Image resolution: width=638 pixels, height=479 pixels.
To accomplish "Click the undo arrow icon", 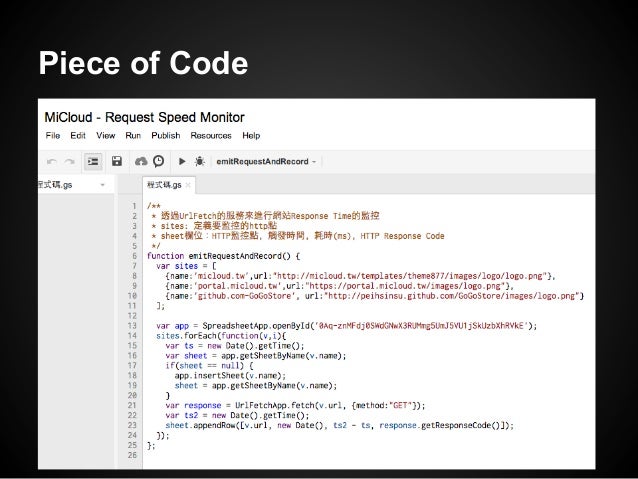I will coord(52,162).
